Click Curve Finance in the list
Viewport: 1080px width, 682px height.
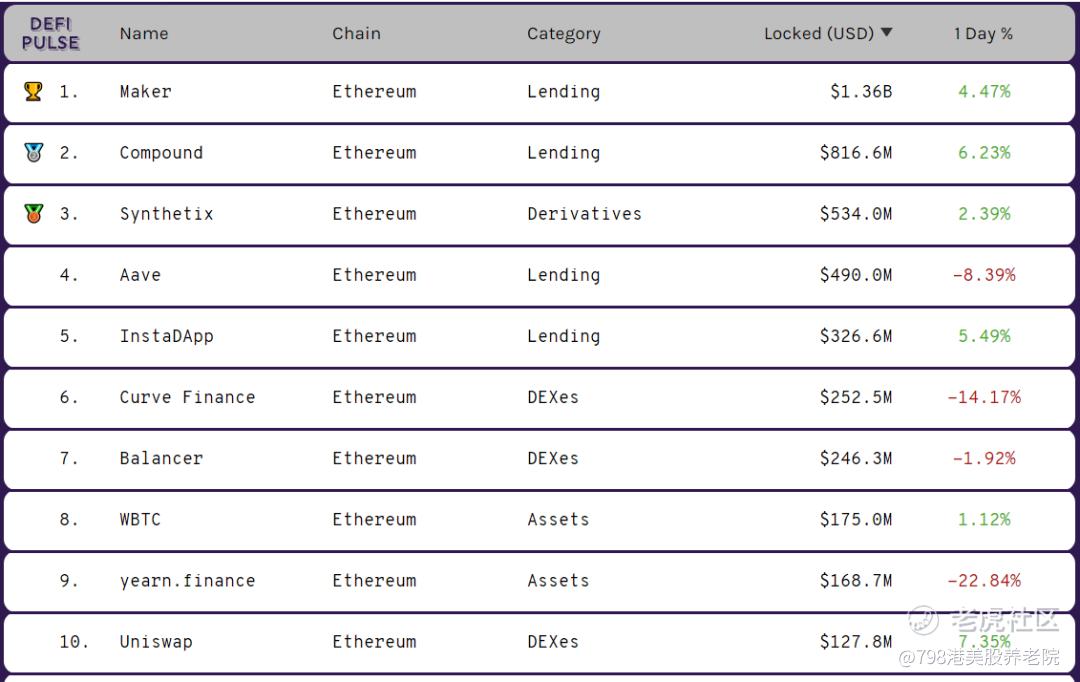pyautogui.click(x=187, y=397)
